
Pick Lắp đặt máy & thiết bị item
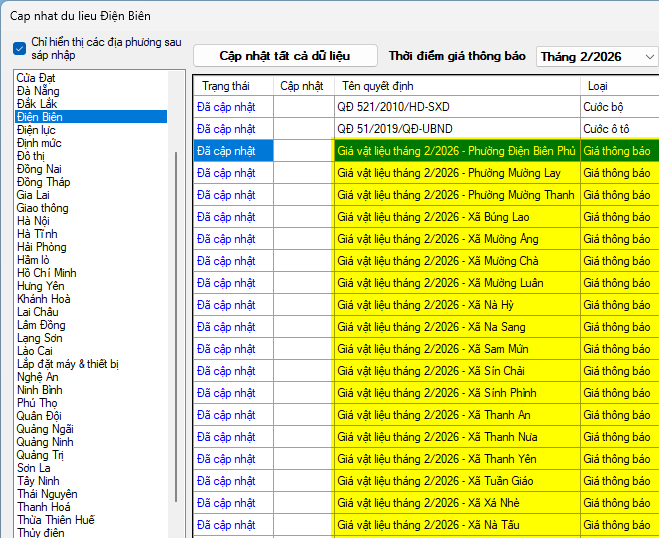pos(67,363)
